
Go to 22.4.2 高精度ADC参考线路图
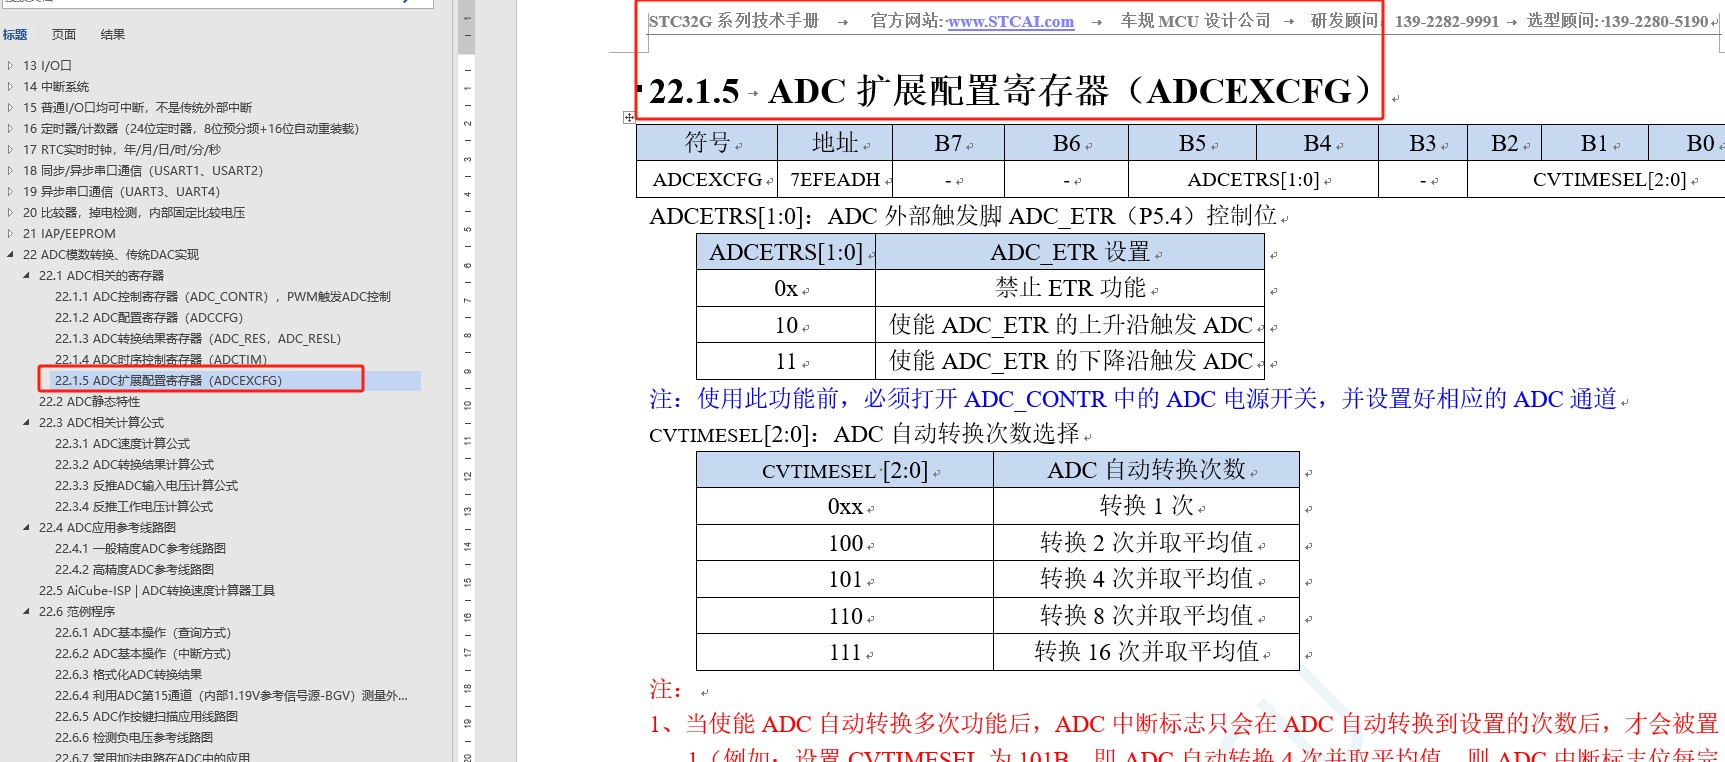click(x=134, y=570)
